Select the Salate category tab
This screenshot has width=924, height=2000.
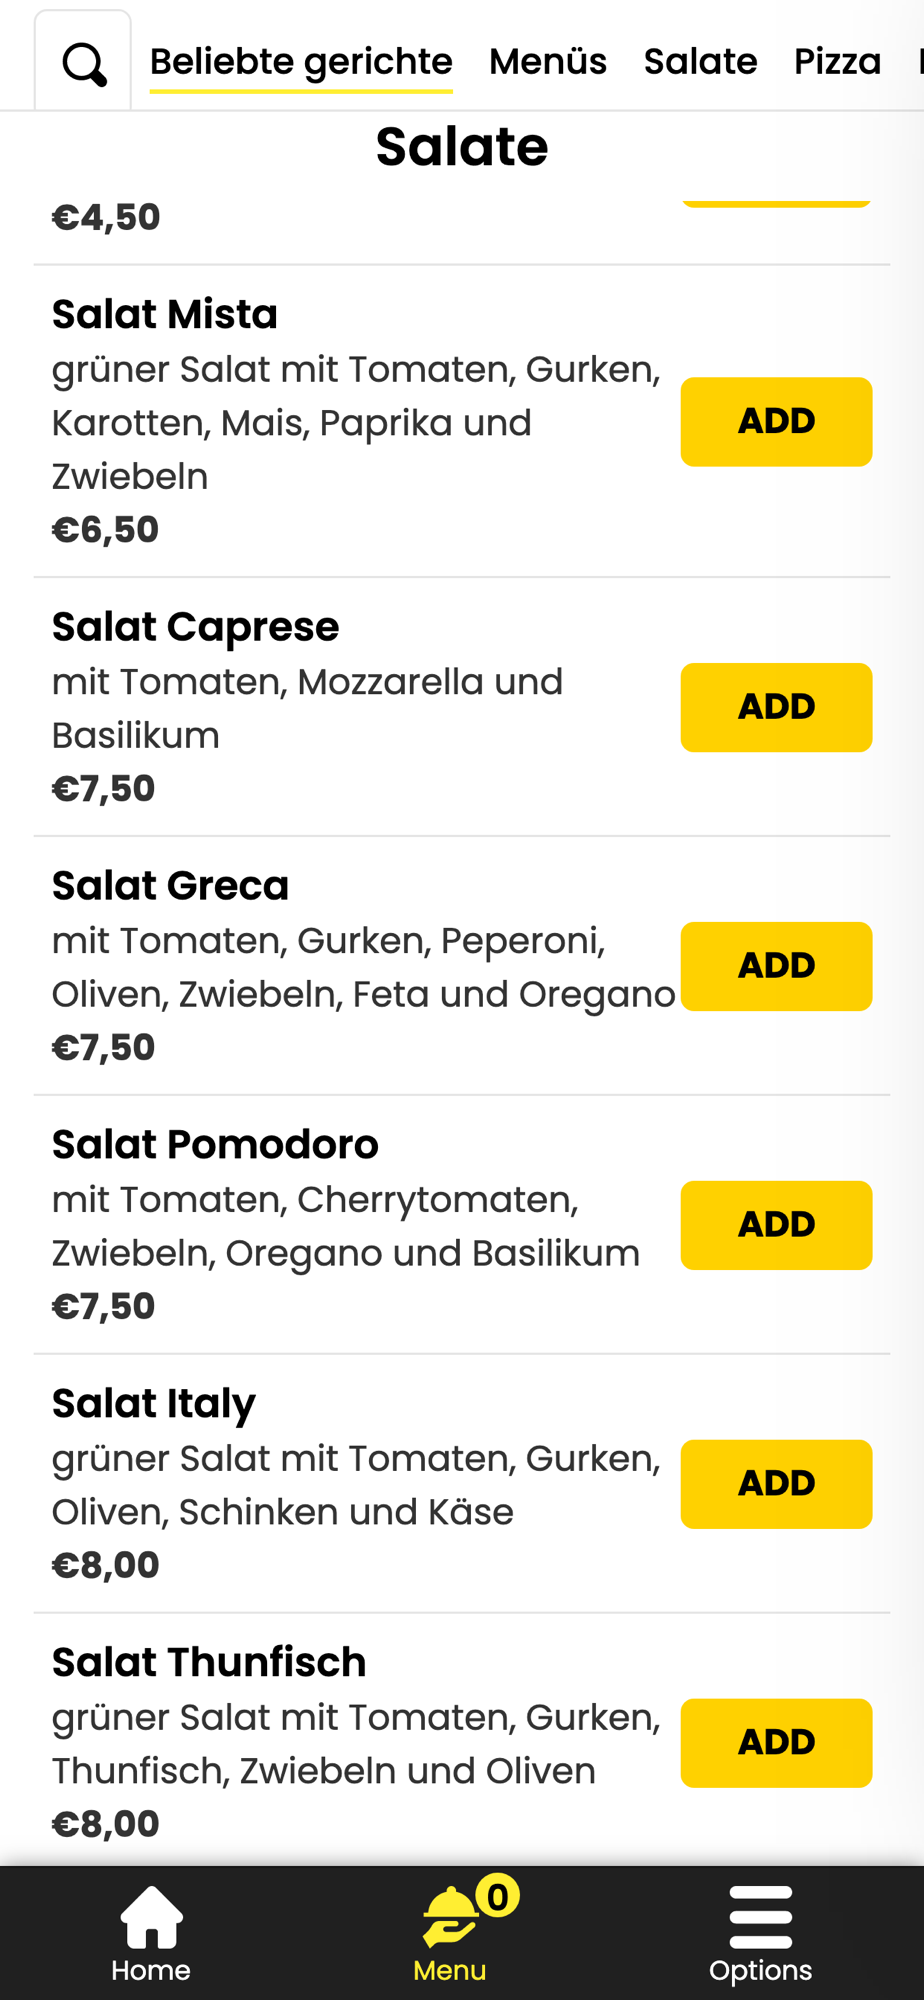[700, 62]
